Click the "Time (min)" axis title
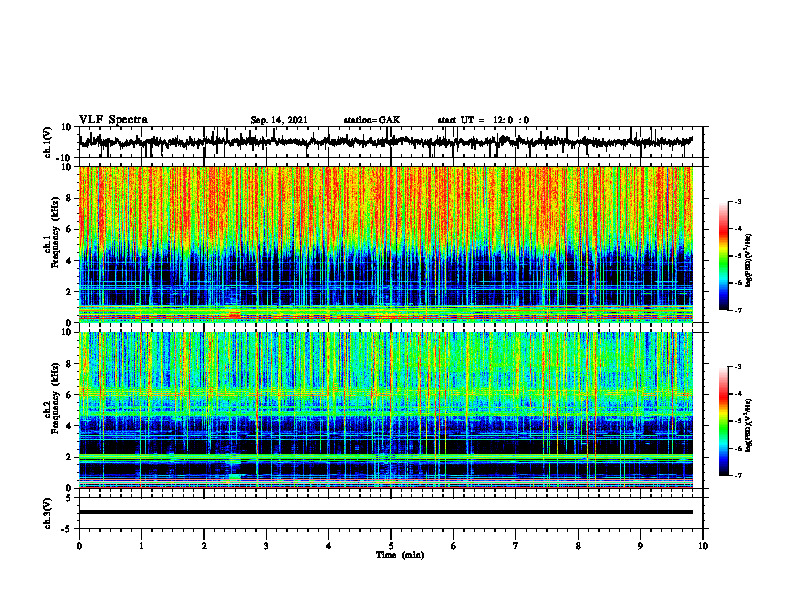 click(400, 555)
